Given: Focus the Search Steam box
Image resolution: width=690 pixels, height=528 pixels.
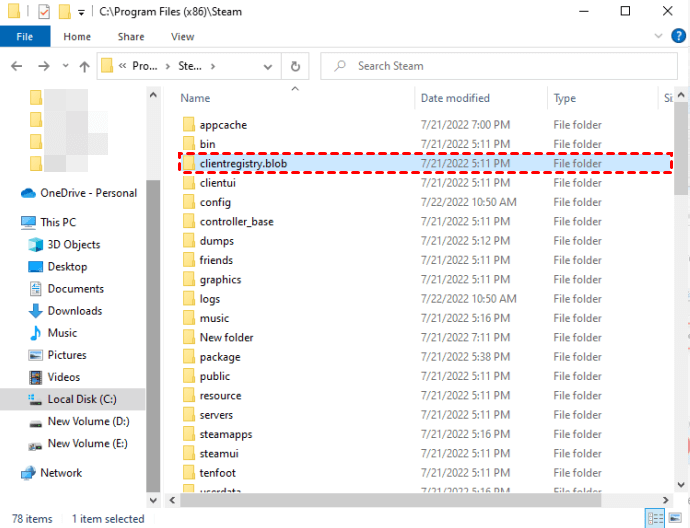Looking at the screenshot, I should point(499,66).
